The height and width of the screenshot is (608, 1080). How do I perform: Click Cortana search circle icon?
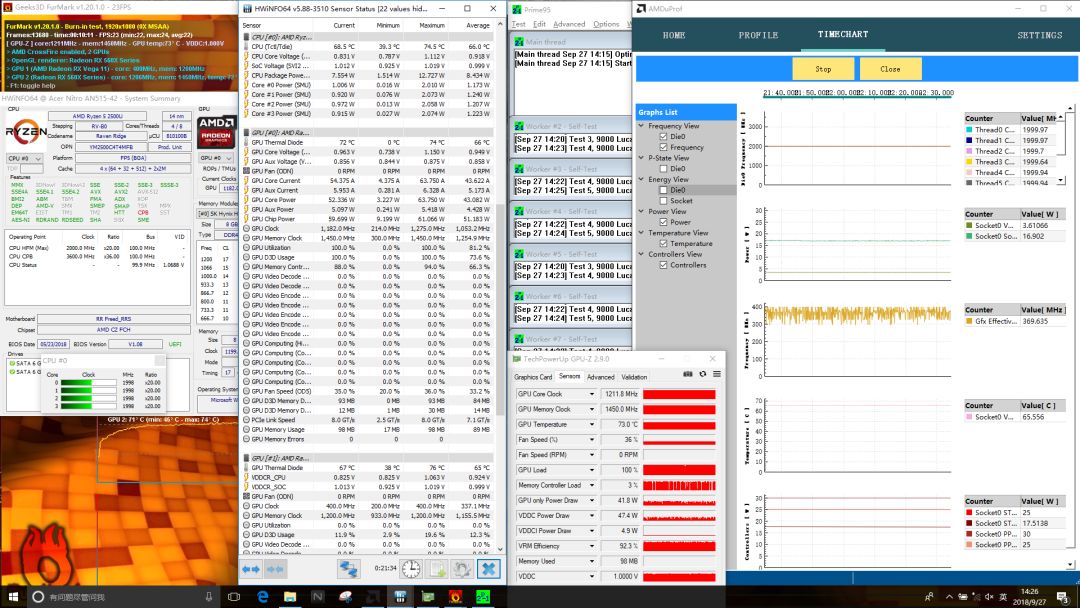point(39,597)
